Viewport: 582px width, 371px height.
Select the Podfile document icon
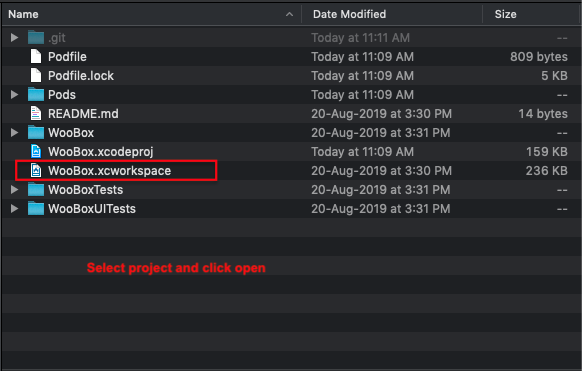[x=36, y=56]
